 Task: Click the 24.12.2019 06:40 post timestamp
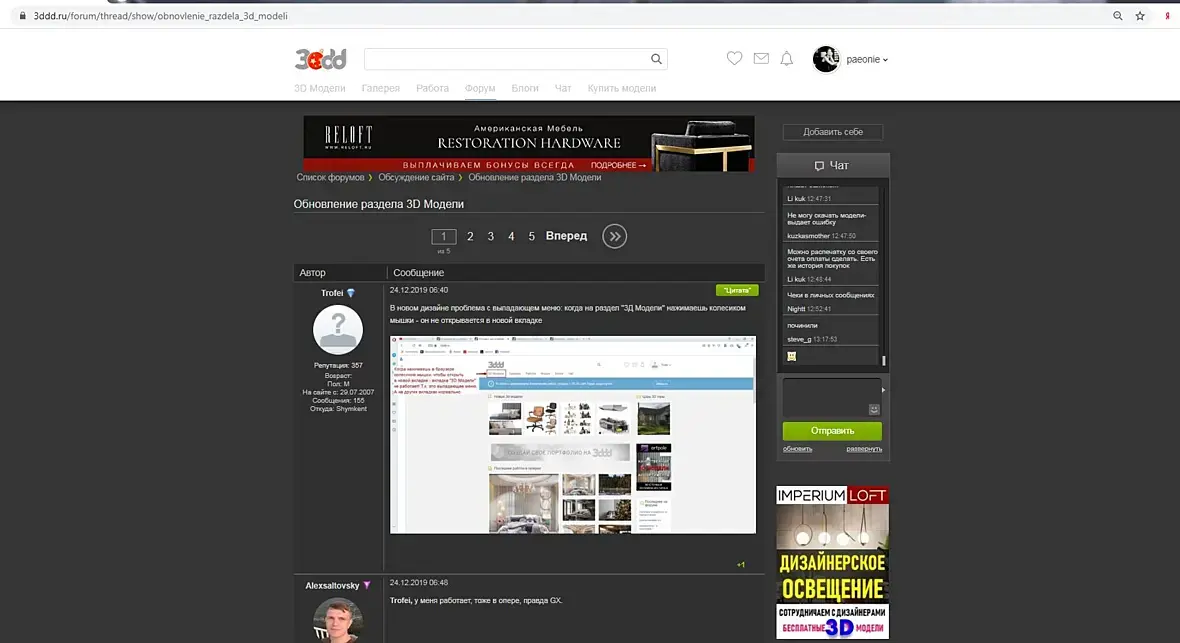click(419, 290)
